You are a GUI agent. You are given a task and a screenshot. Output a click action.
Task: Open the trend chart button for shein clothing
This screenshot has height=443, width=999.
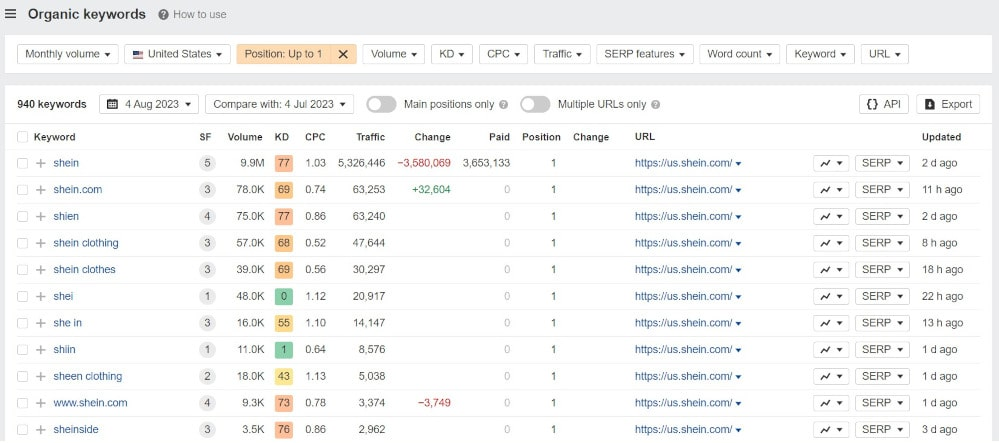[x=831, y=243]
